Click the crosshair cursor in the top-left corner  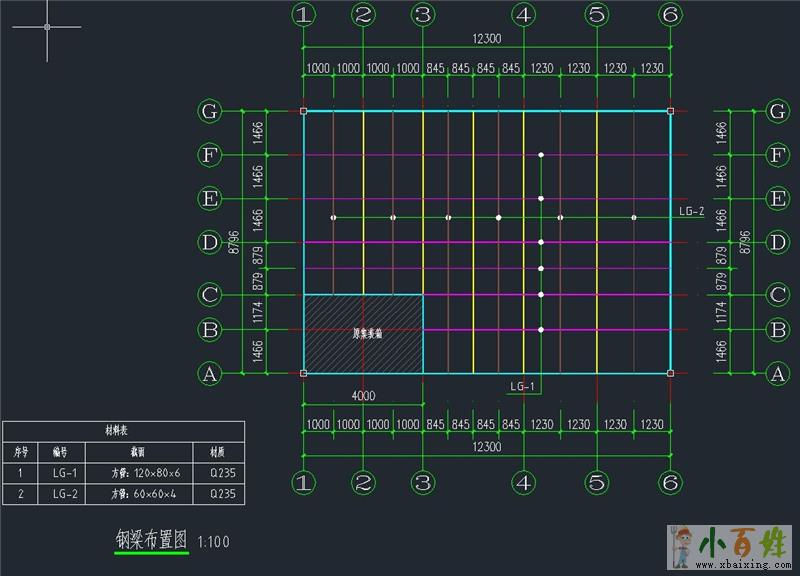click(47, 27)
